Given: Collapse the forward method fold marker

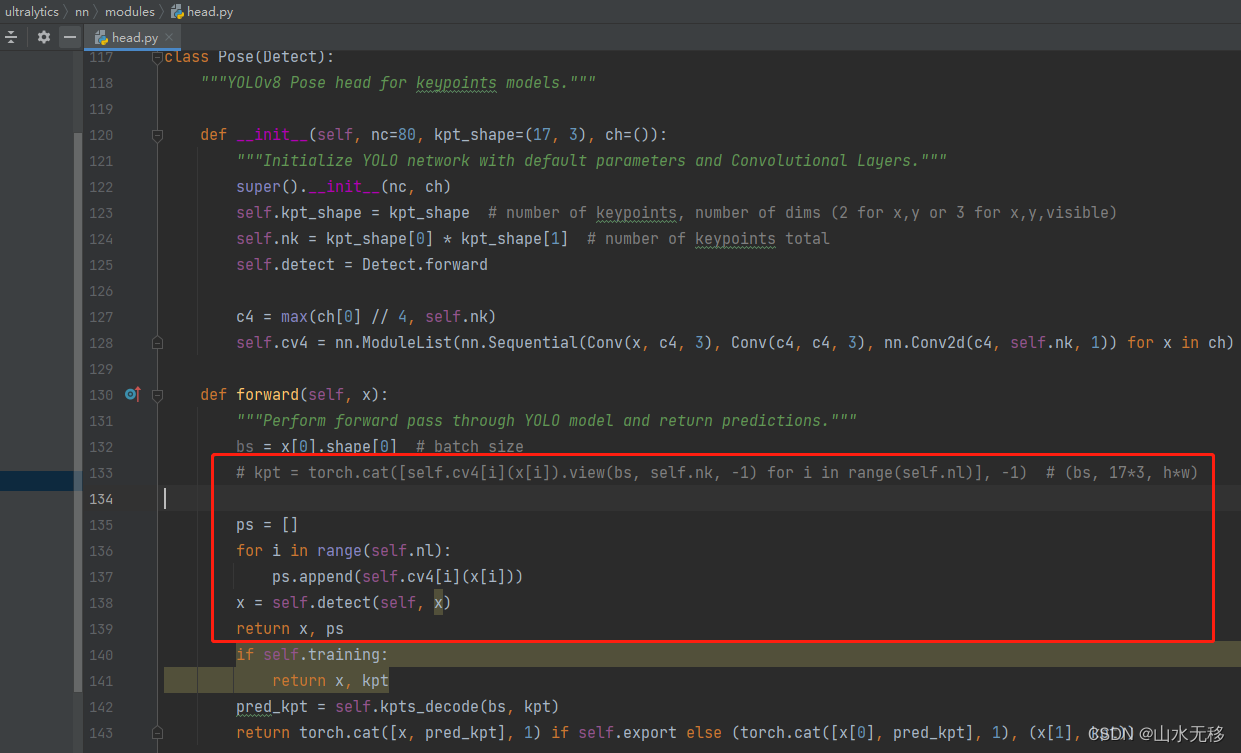Looking at the screenshot, I should pos(157,395).
